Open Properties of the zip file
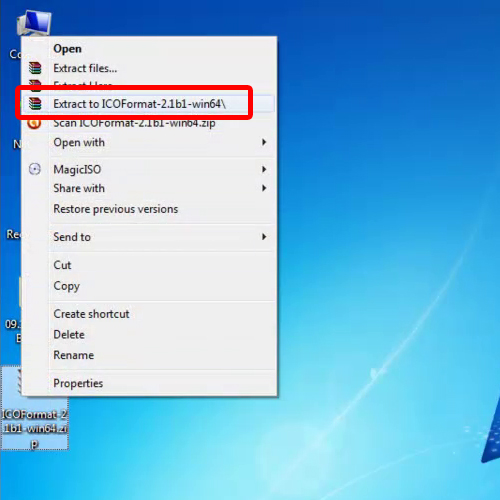Viewport: 500px width, 500px height. pos(149,383)
